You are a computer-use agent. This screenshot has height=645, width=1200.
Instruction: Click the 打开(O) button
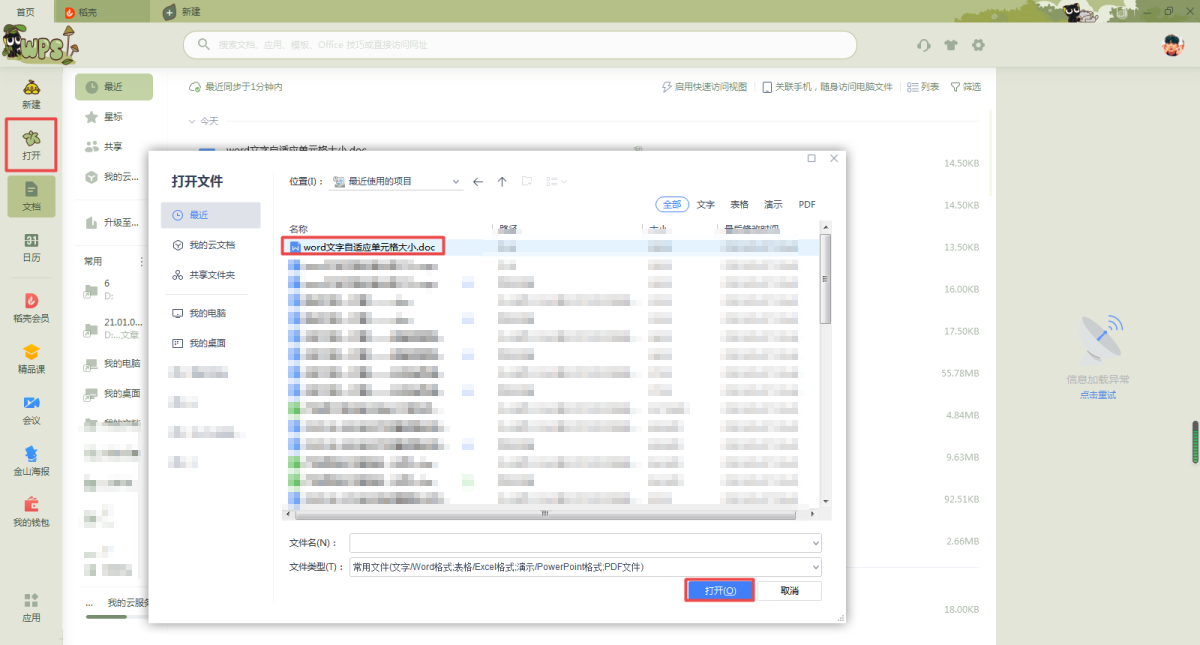tap(720, 591)
